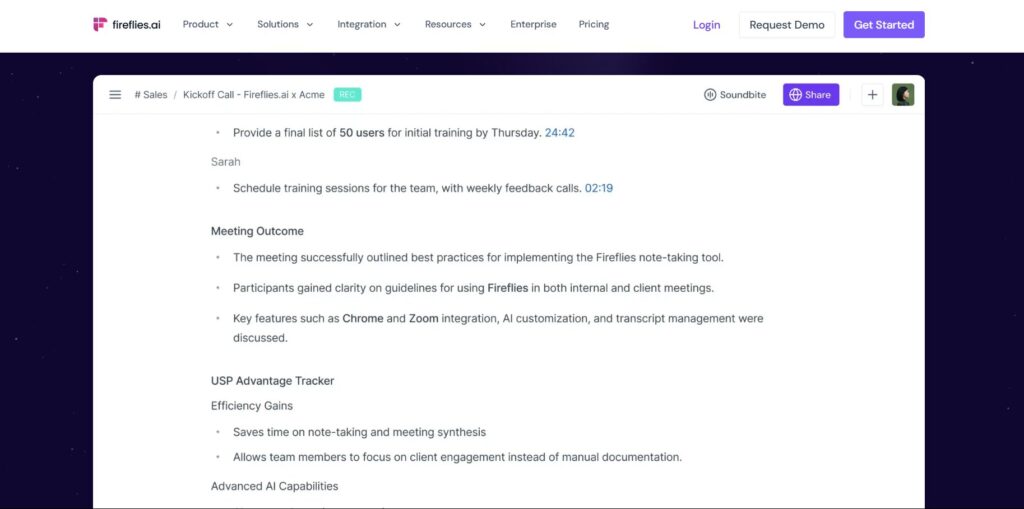Click the Efficiency Gains subheading
1024x509 pixels.
point(251,406)
